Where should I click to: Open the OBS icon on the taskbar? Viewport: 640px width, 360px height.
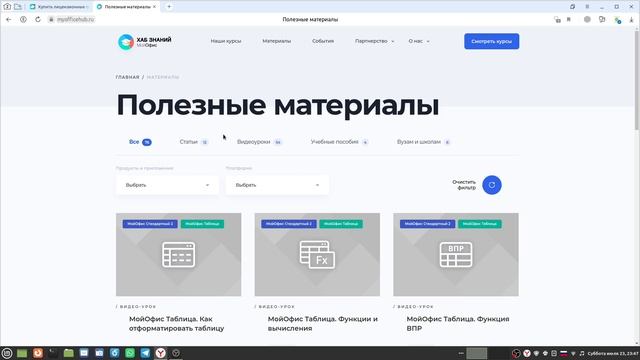tap(176, 353)
